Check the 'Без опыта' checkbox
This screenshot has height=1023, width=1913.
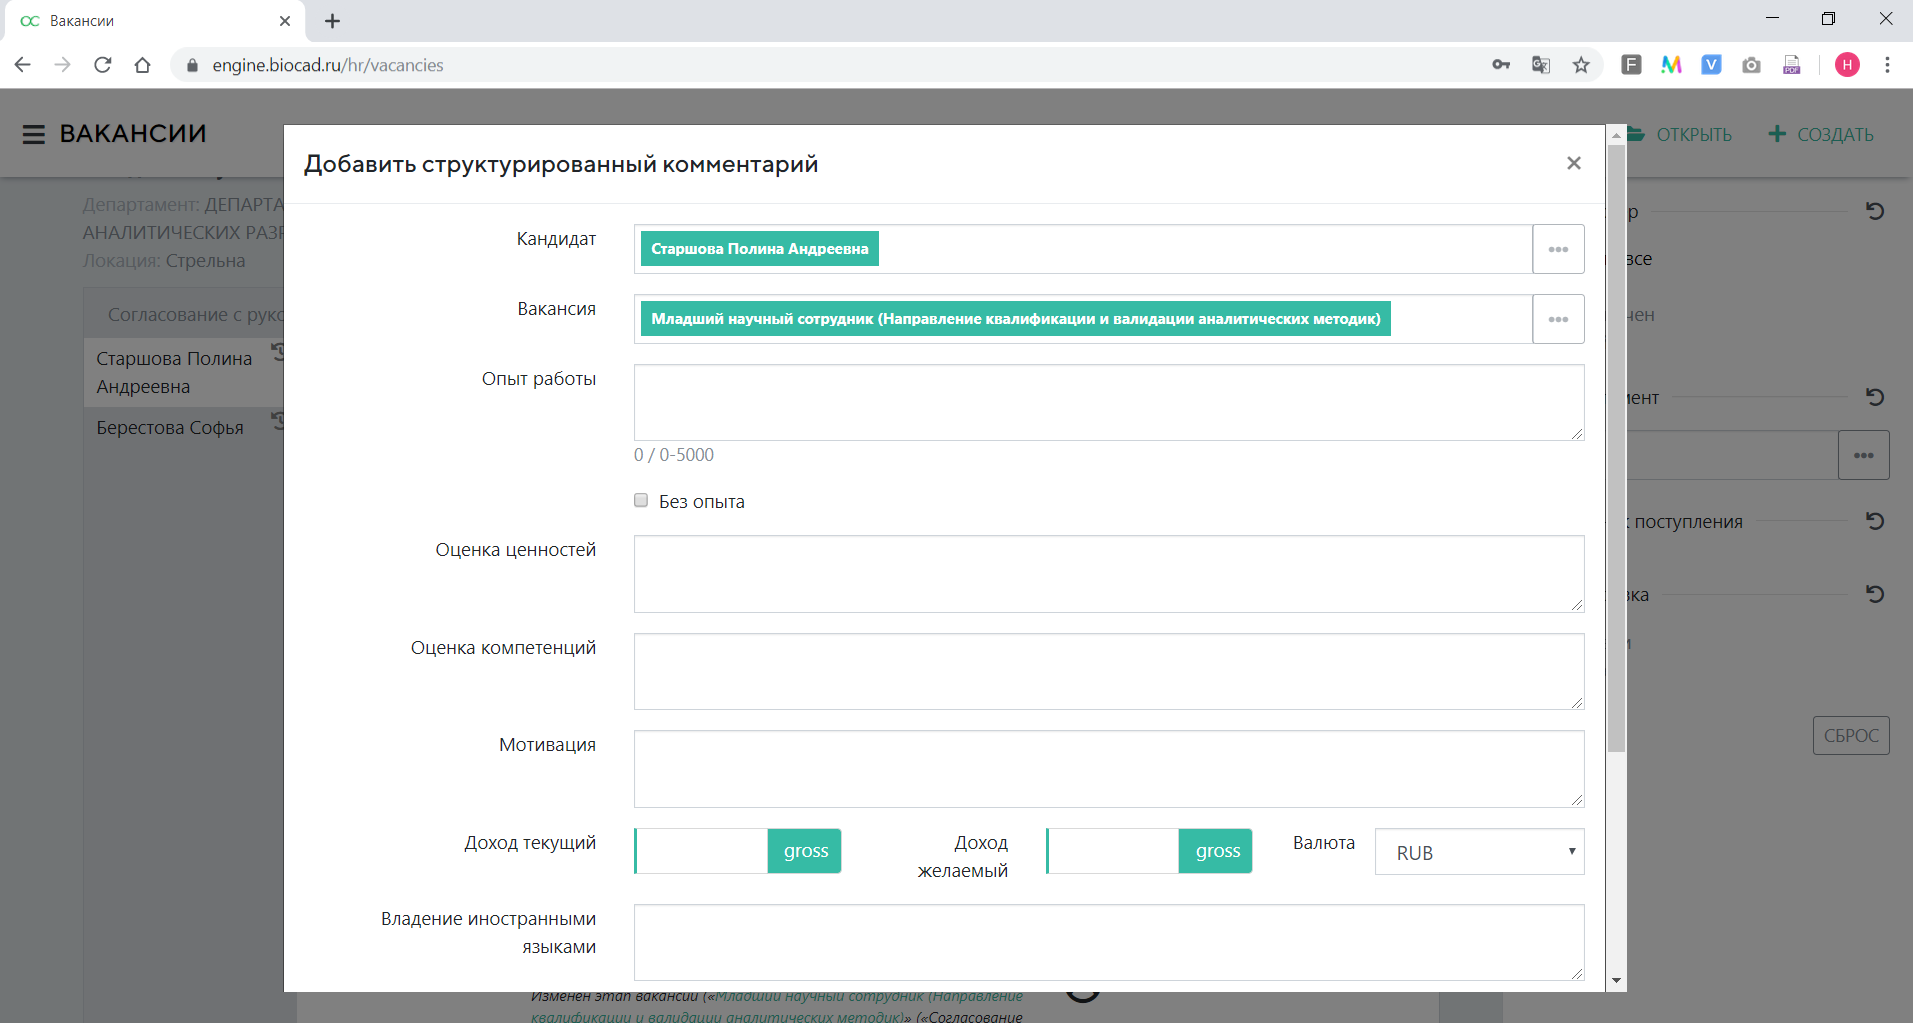tap(641, 500)
